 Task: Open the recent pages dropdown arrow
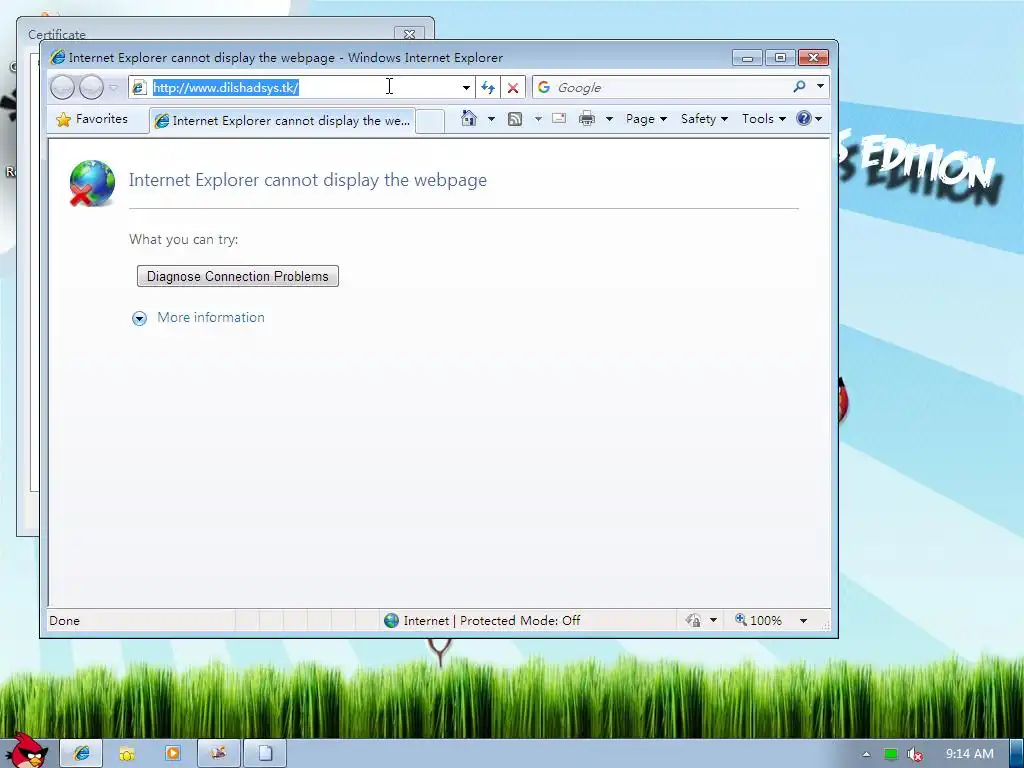pyautogui.click(x=114, y=87)
